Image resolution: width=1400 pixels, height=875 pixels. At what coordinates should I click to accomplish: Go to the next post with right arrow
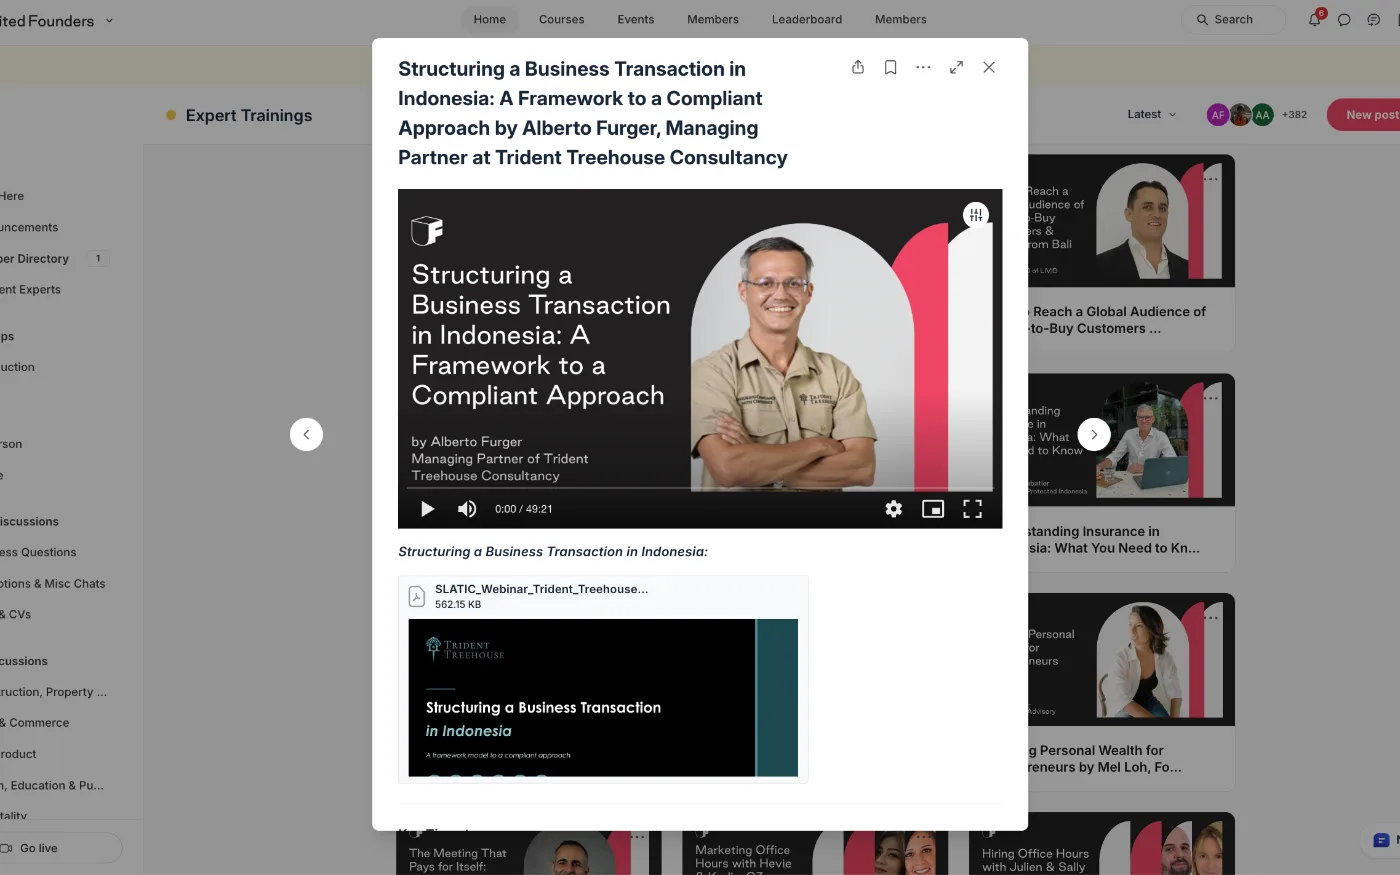[x=1094, y=434]
